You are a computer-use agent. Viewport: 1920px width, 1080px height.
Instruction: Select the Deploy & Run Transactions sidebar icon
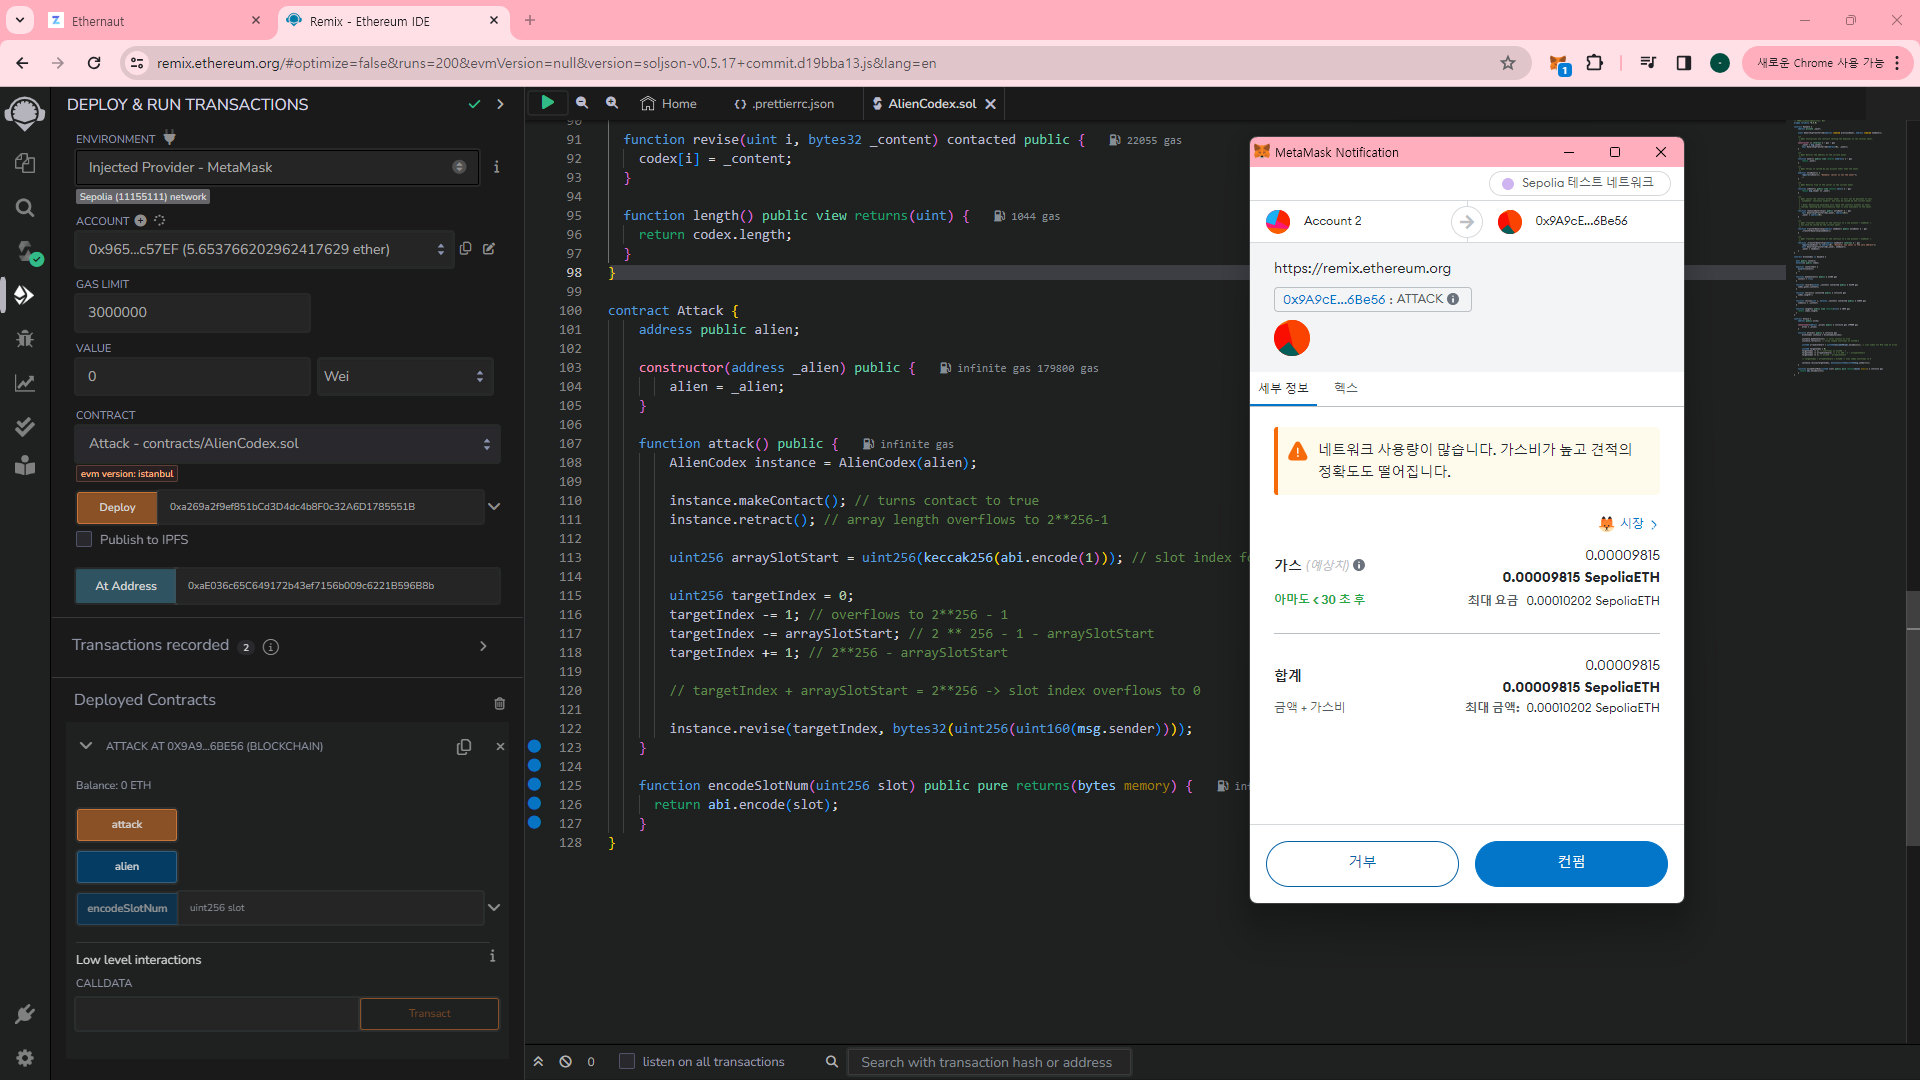25,295
